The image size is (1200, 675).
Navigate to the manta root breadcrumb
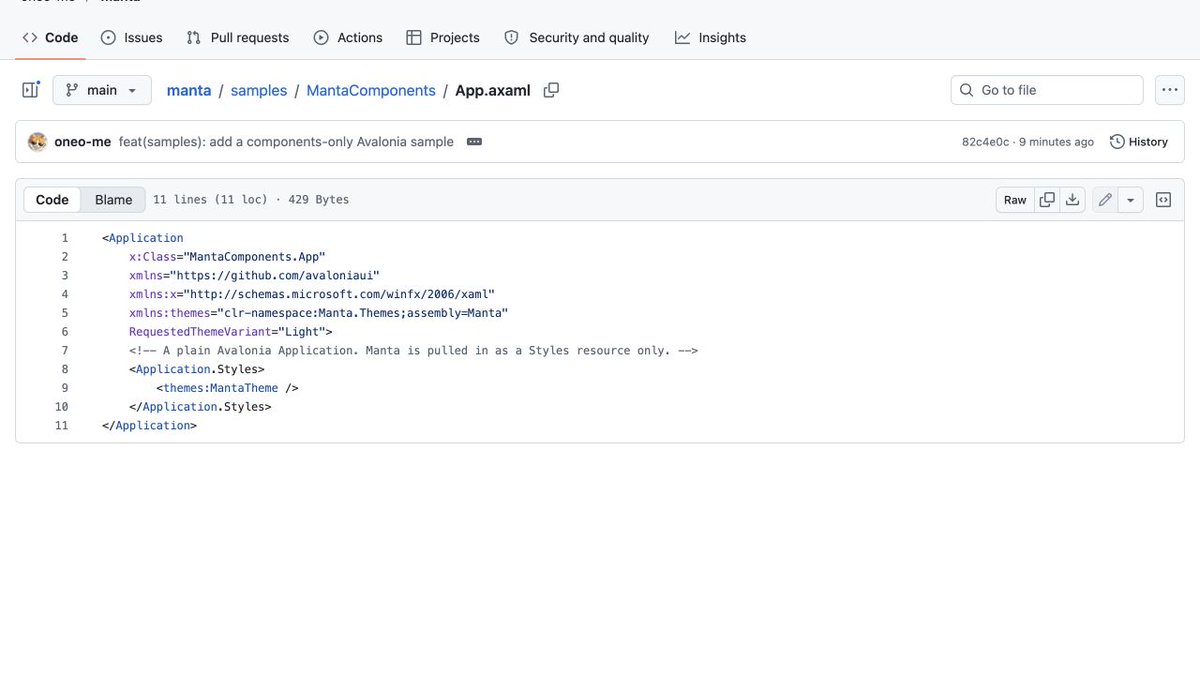tap(189, 90)
